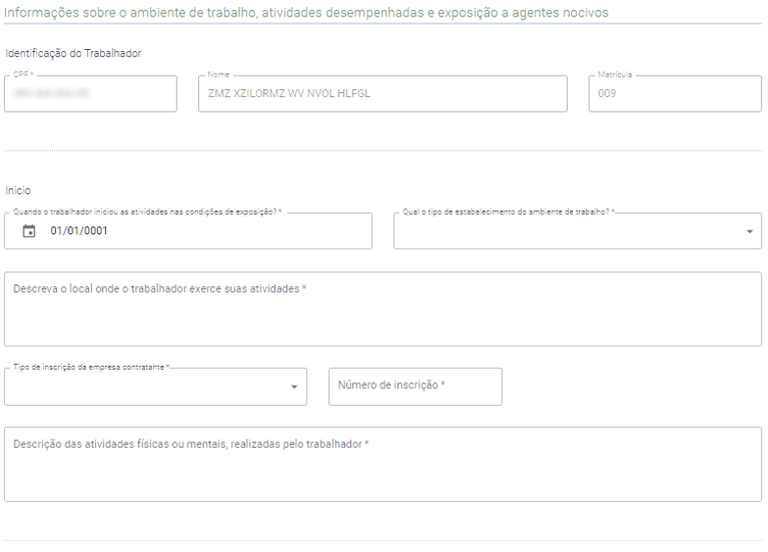Click the small 'Nome' floating label
768x552 pixels.
(218, 75)
